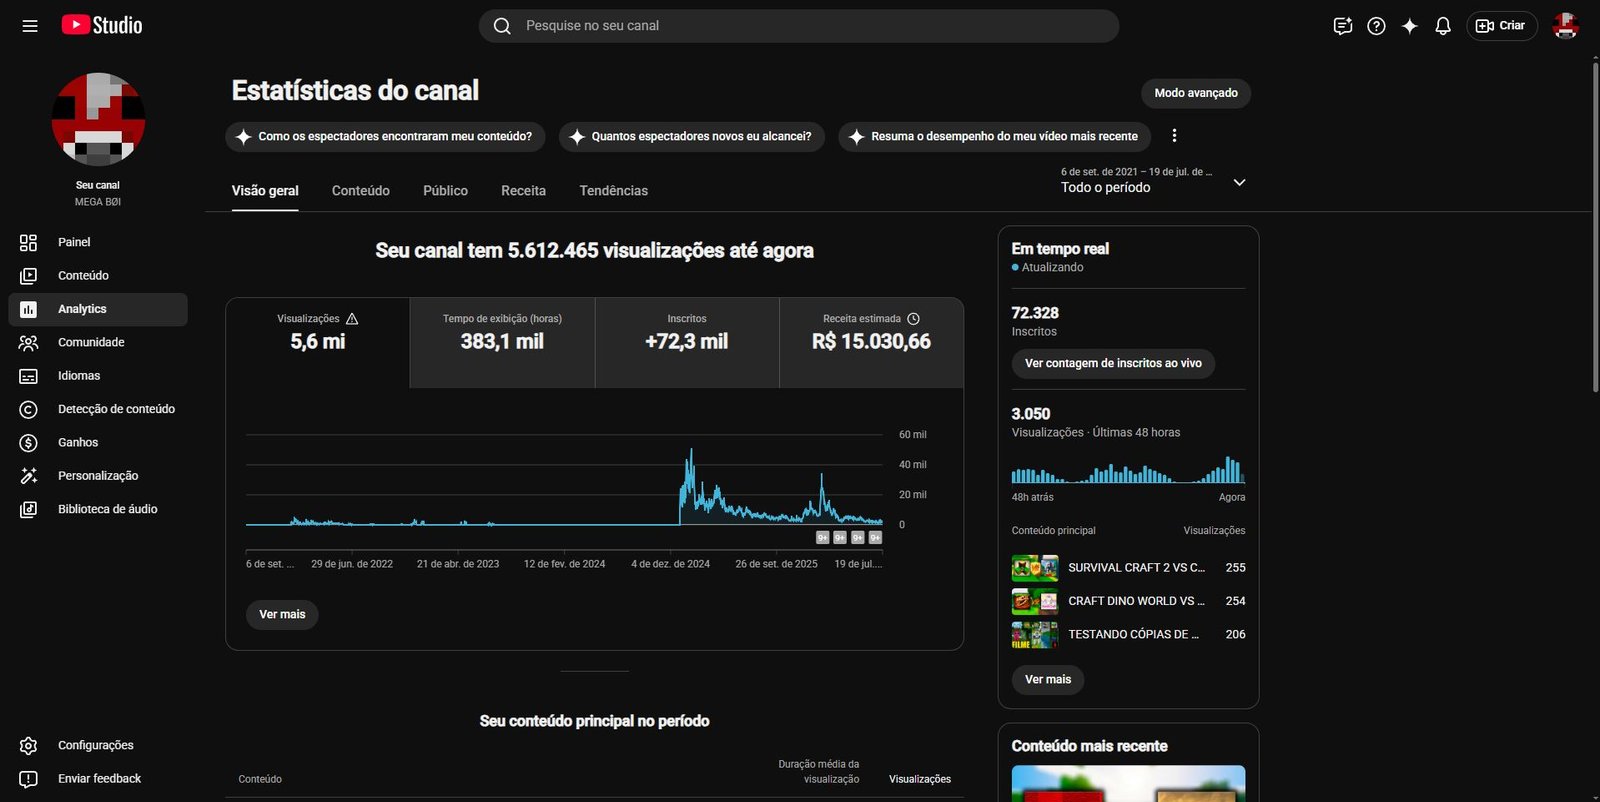Screen dimensions: 1600x802
Task: Go to Painel in sidebar
Action: point(98,242)
